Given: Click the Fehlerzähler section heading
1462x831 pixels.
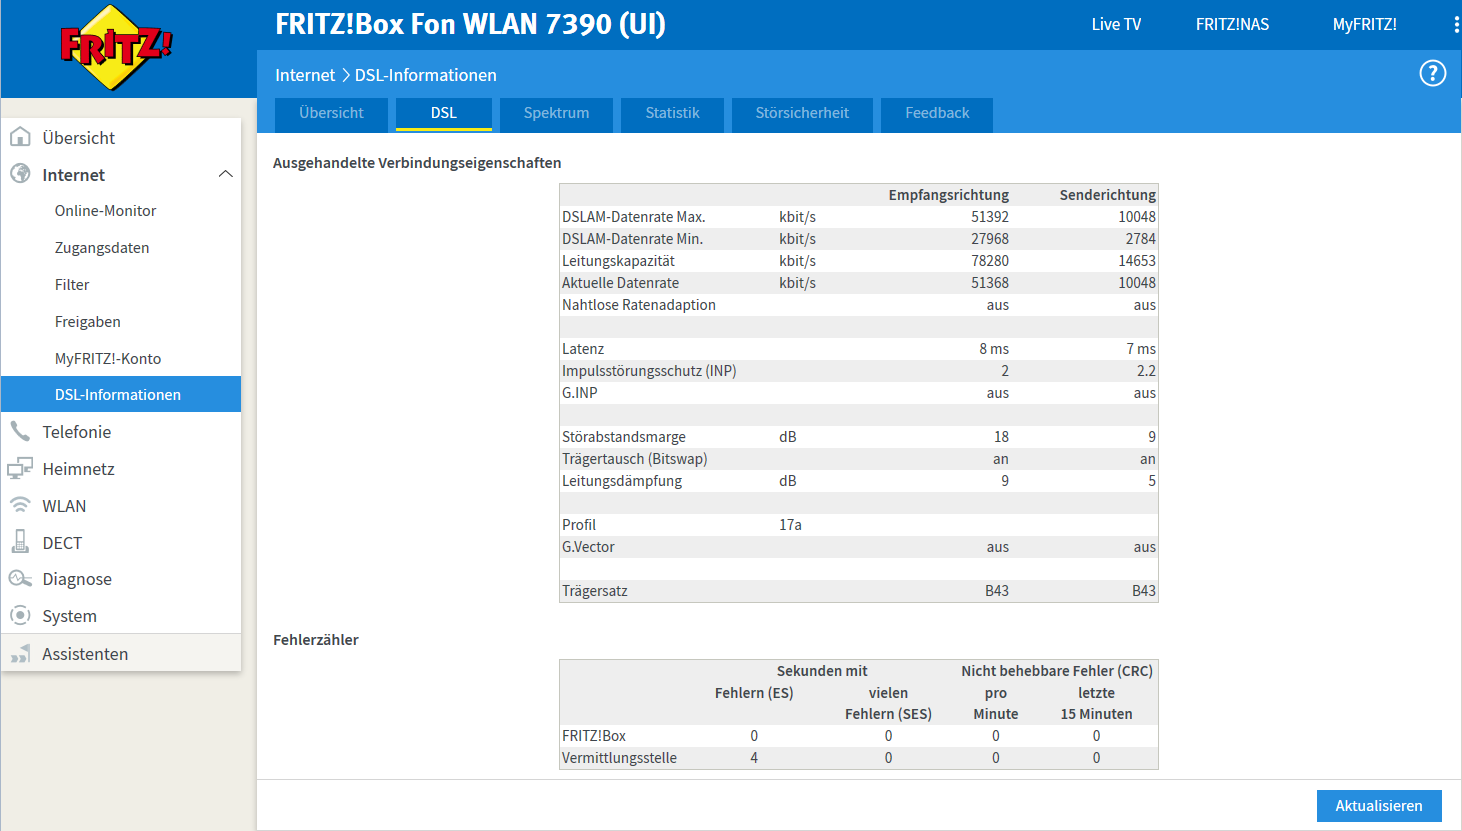Looking at the screenshot, I should click(x=316, y=640).
